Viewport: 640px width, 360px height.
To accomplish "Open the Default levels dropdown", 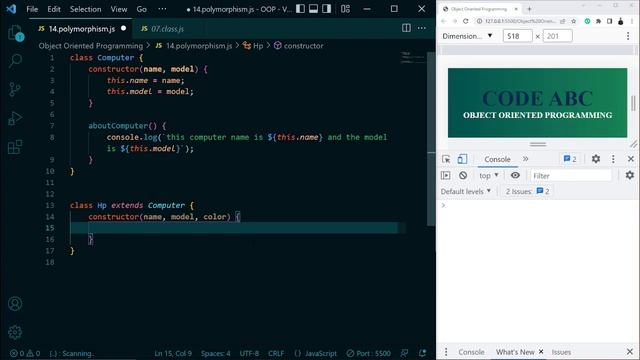I will pos(465,191).
